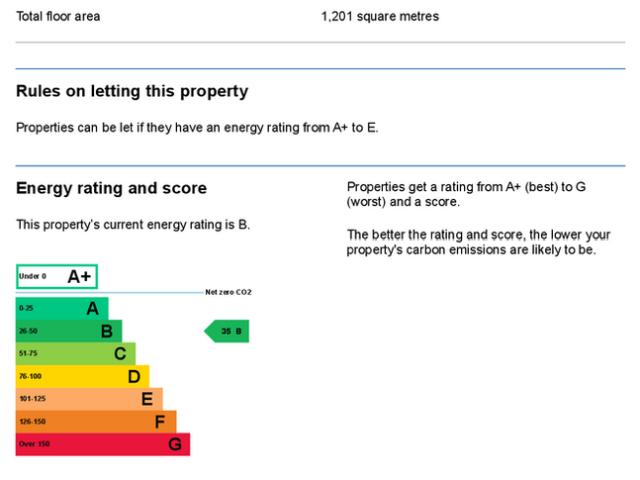
Task: Click the 'Rules on letting this property' heading
Action: tap(132, 92)
